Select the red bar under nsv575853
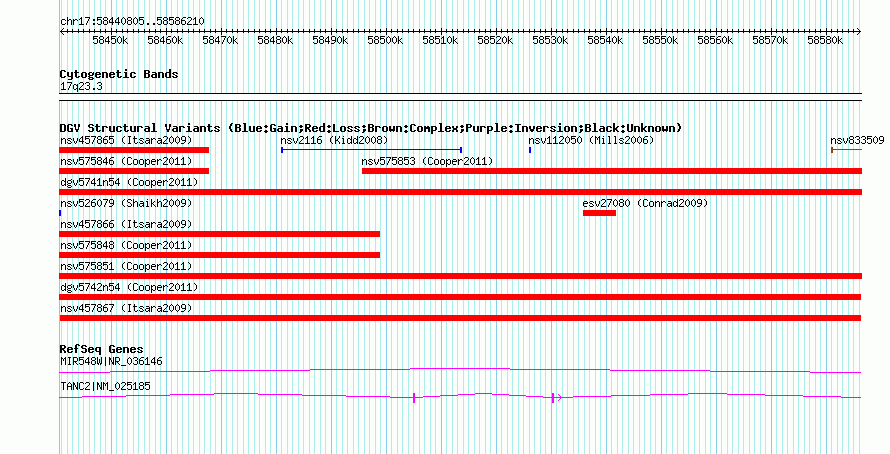The height and width of the screenshot is (454, 890). (x=612, y=171)
